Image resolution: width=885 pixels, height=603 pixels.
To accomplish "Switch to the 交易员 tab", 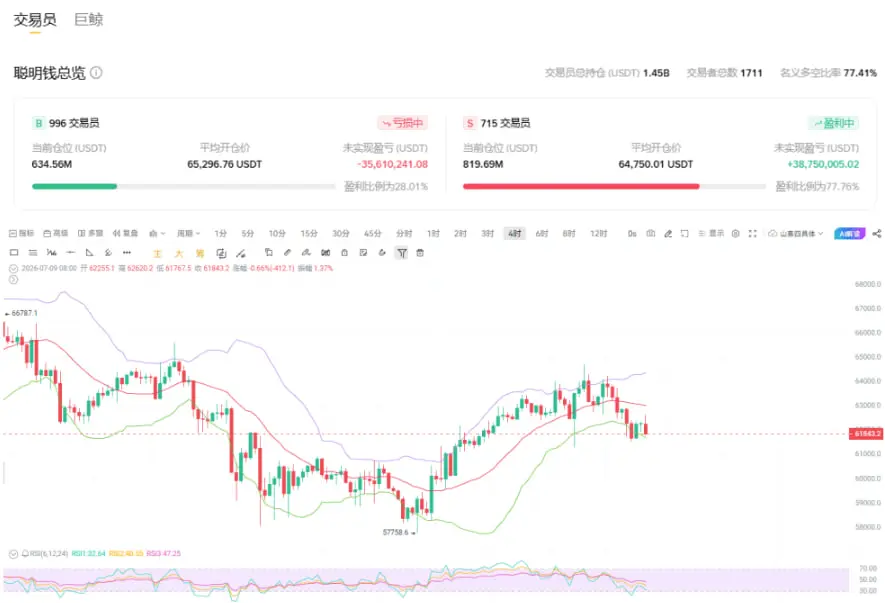I will (35, 20).
